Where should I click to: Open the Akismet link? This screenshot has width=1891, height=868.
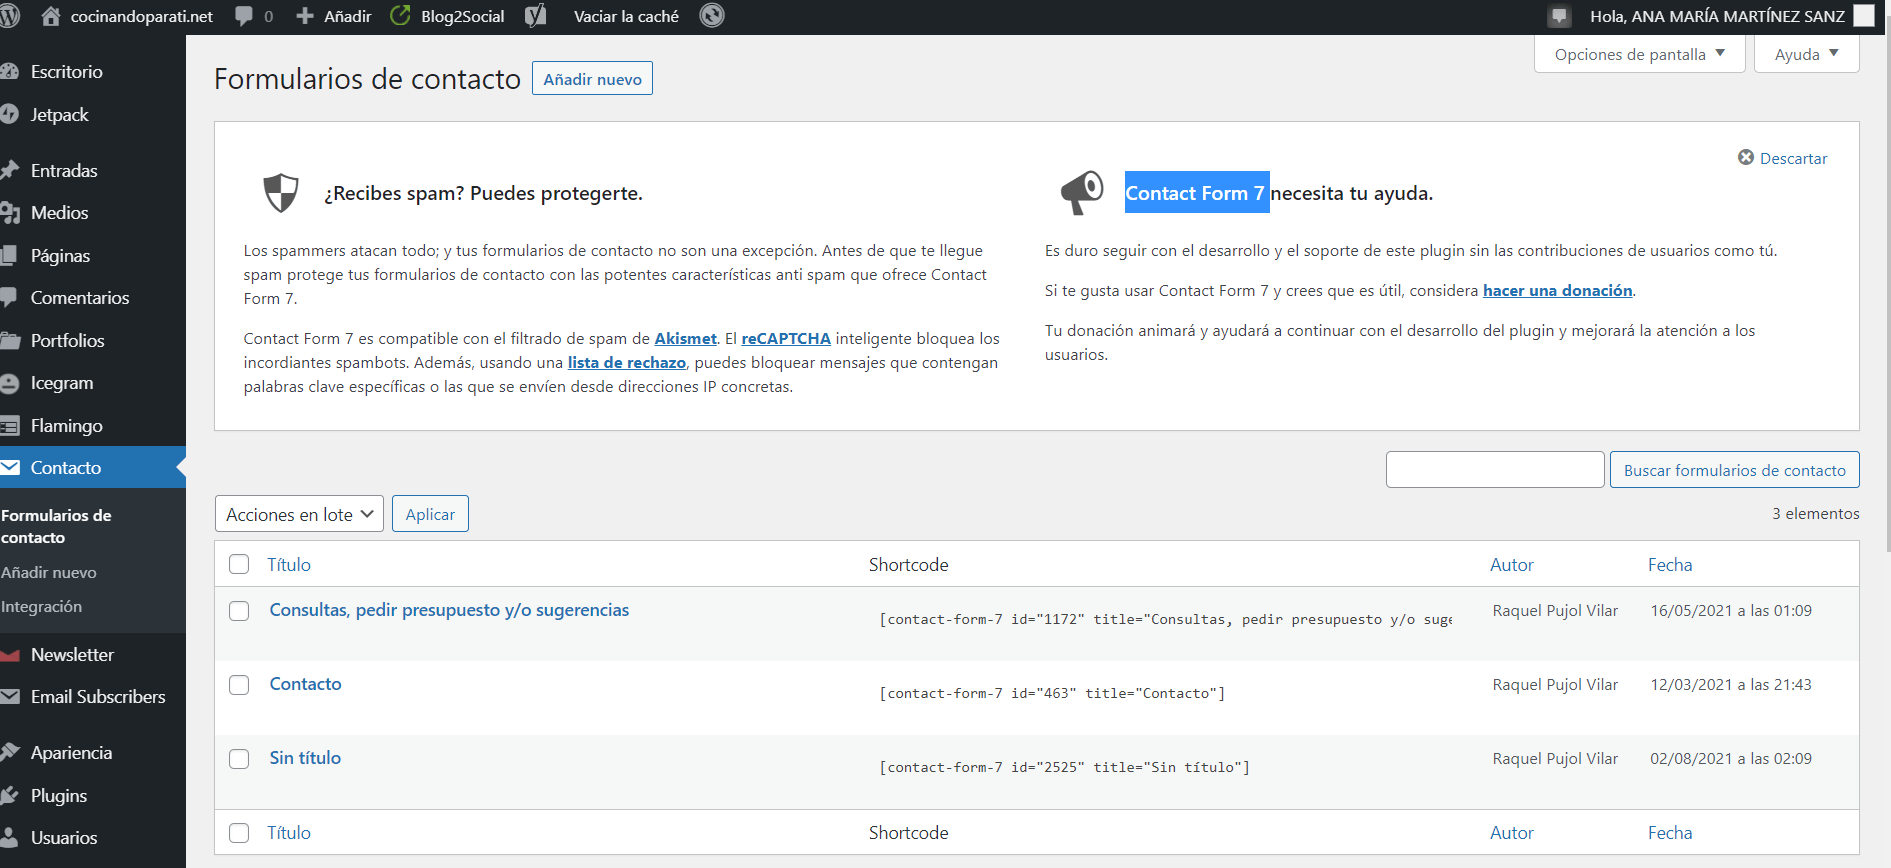[686, 338]
